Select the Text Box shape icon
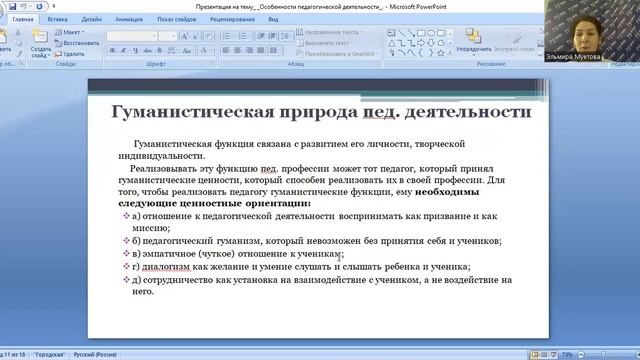The width and height of the screenshot is (640, 360). pos(391,33)
